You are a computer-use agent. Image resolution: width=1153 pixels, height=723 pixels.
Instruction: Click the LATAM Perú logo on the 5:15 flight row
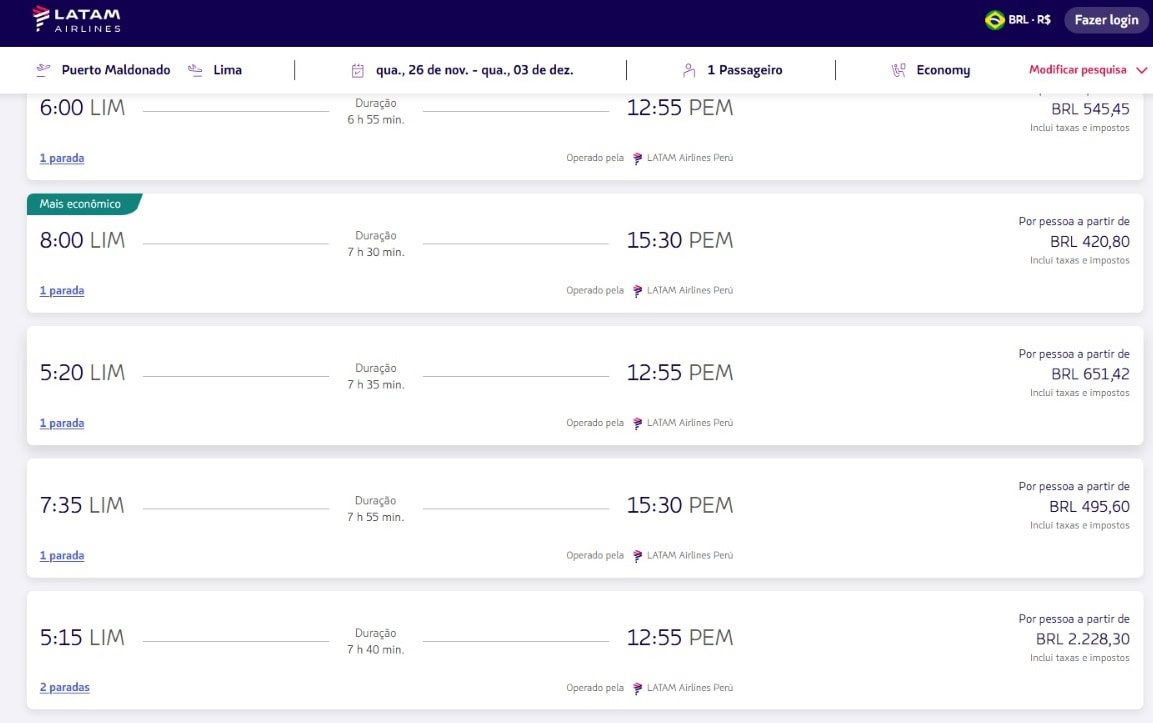[x=637, y=688]
